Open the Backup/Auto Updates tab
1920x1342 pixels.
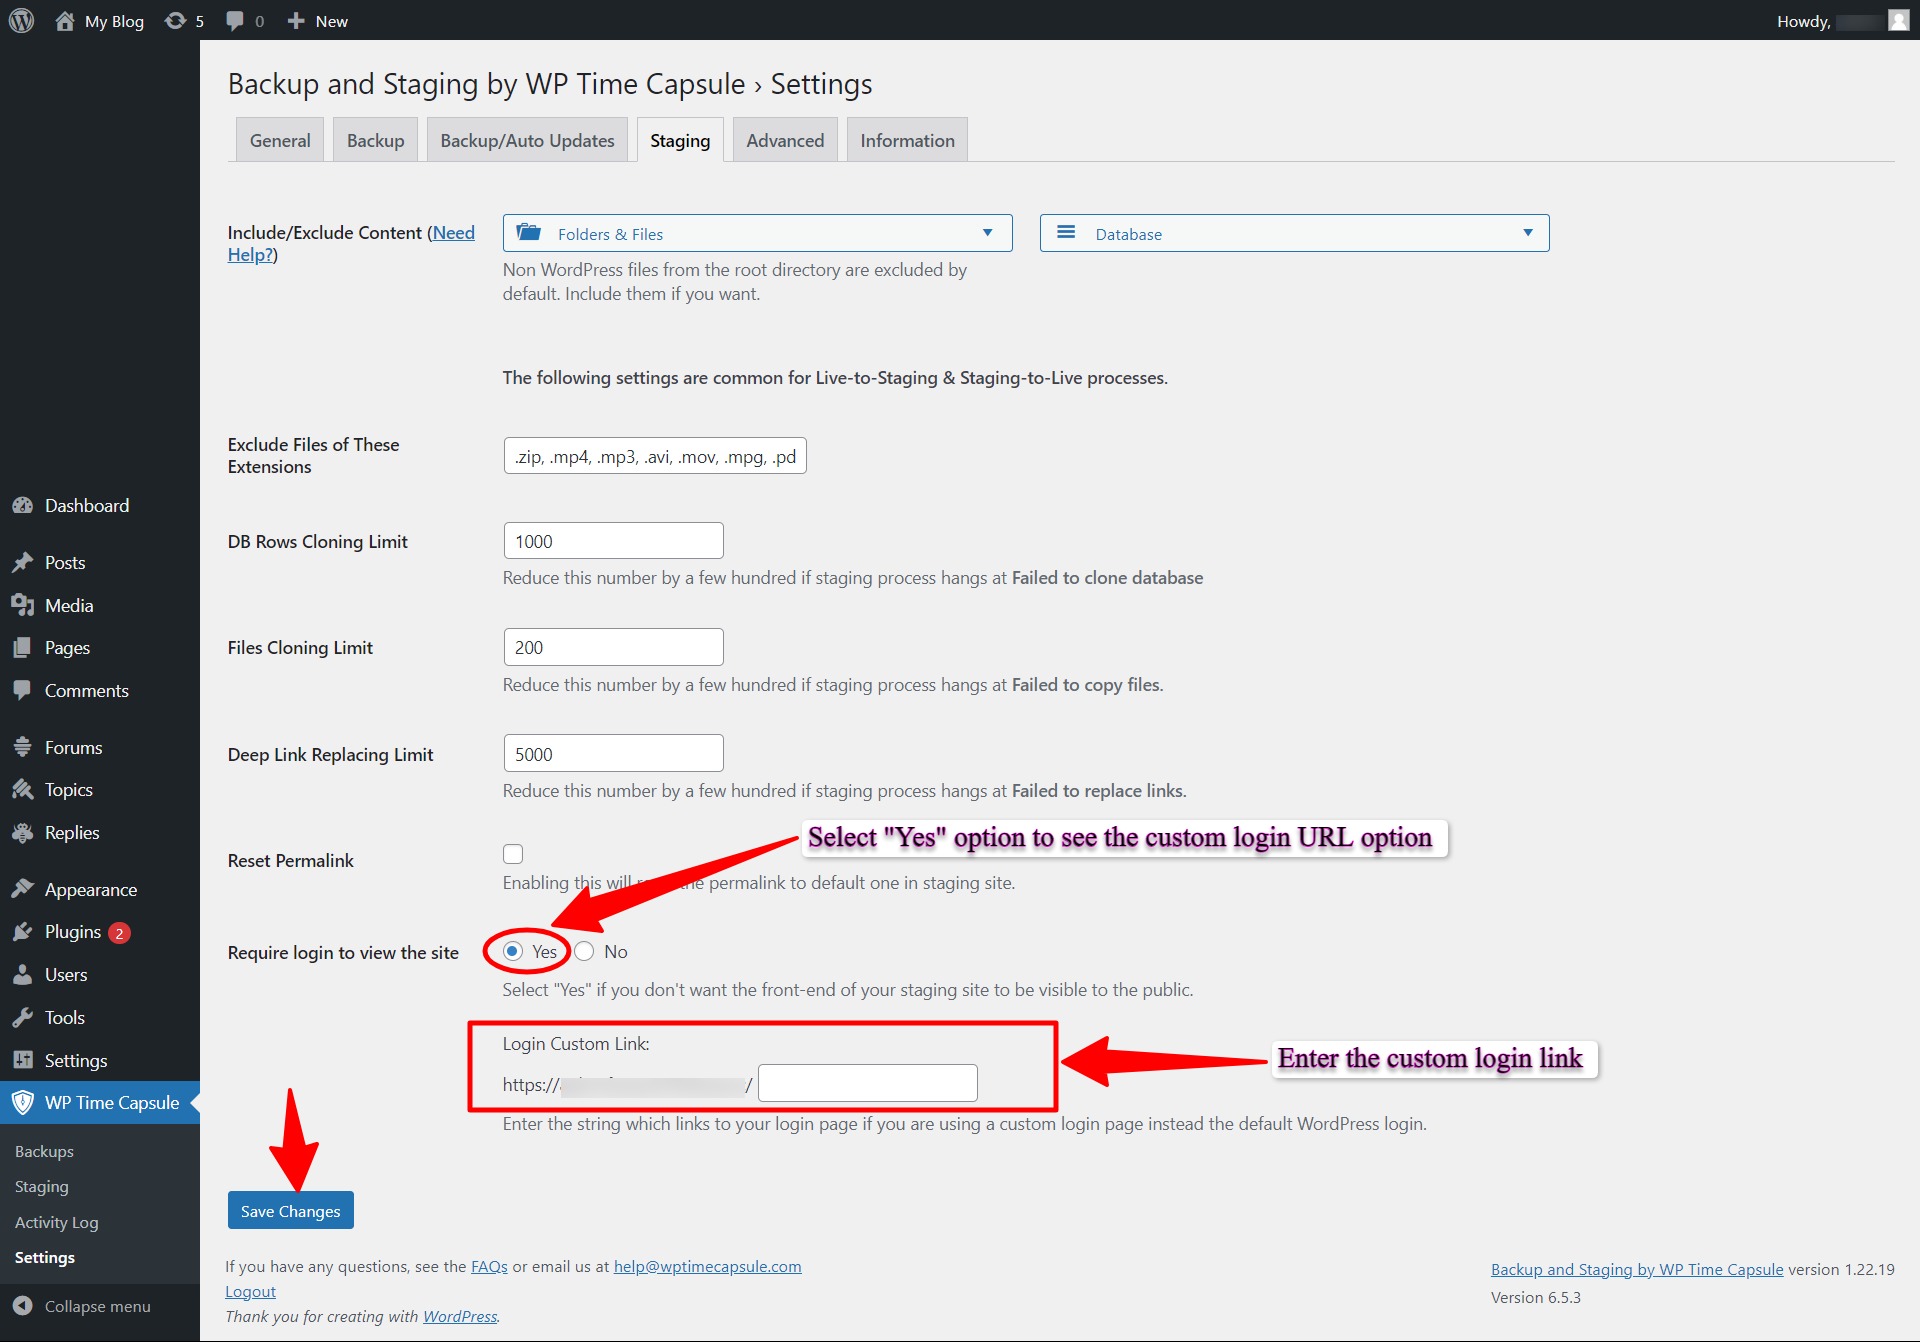pos(527,140)
